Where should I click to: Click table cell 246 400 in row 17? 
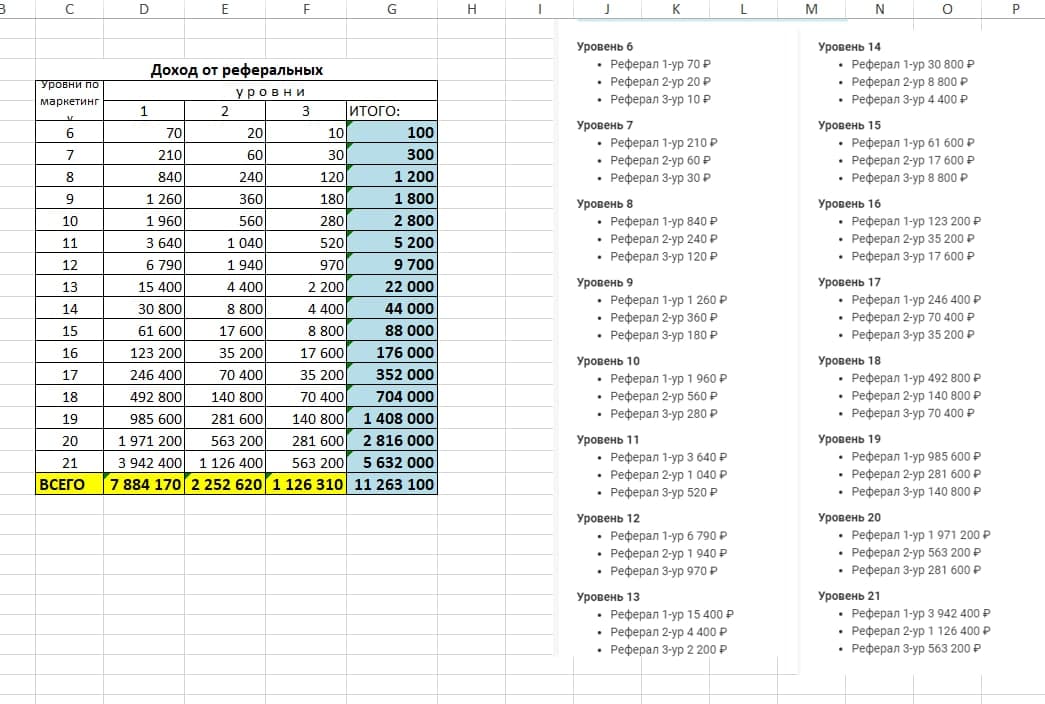(x=144, y=375)
